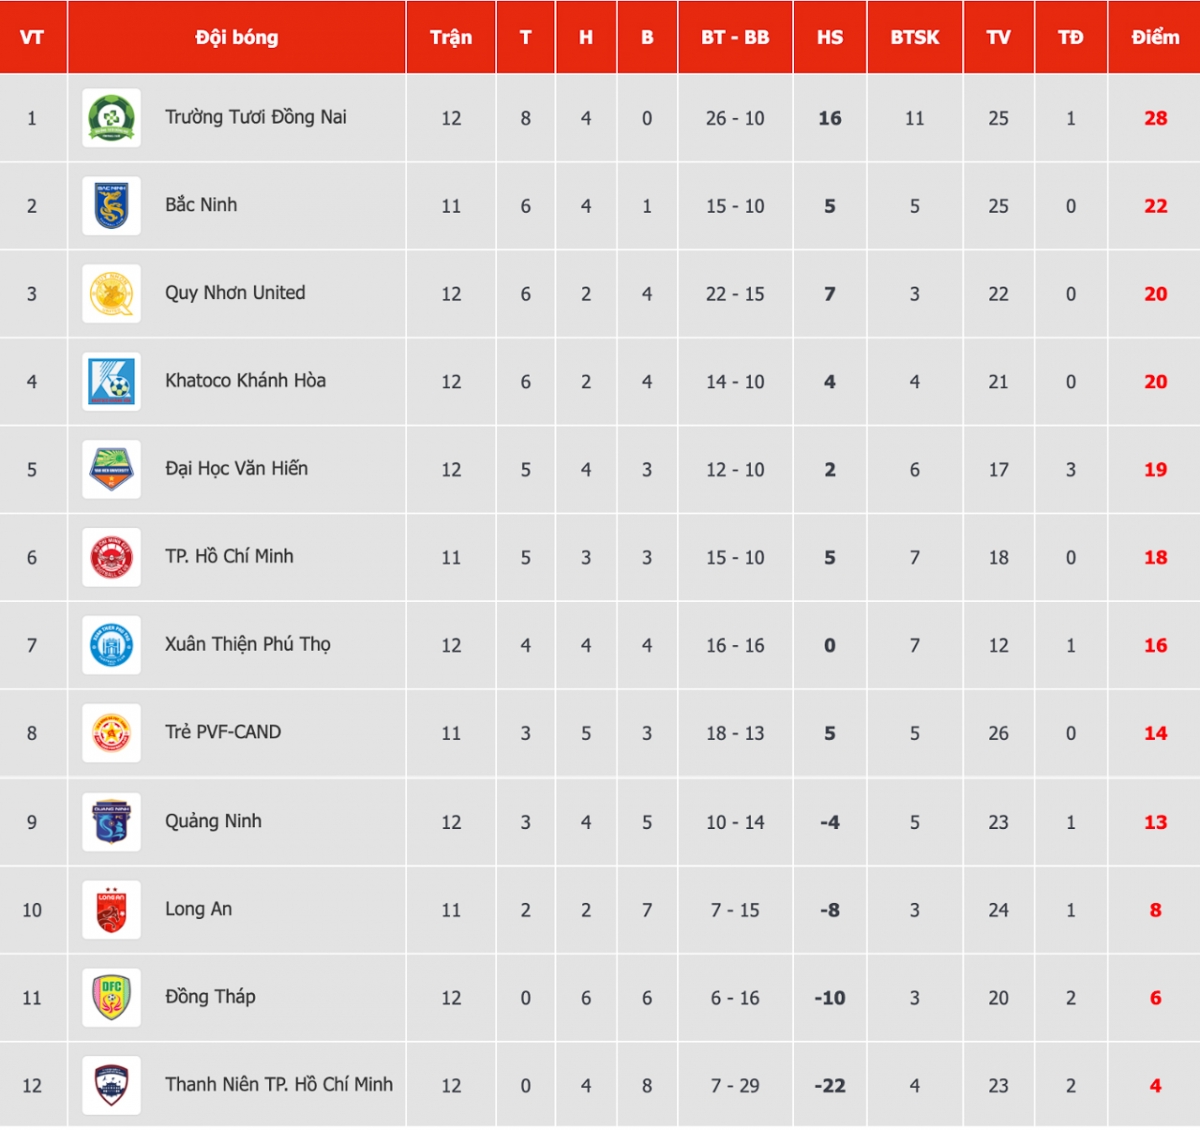
Task: Open the Bắc Ninh team name link
Action: coord(201,205)
